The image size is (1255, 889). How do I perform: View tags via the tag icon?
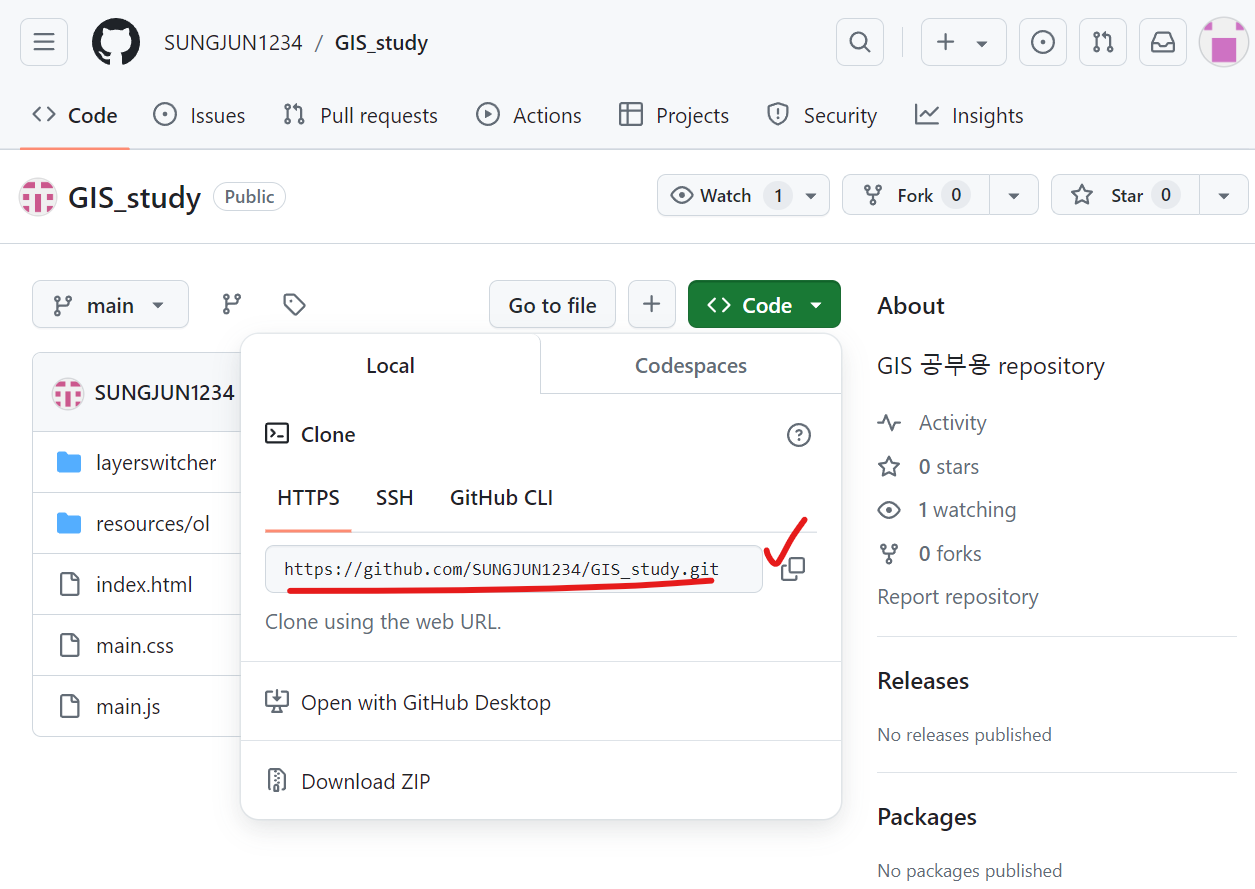[294, 304]
